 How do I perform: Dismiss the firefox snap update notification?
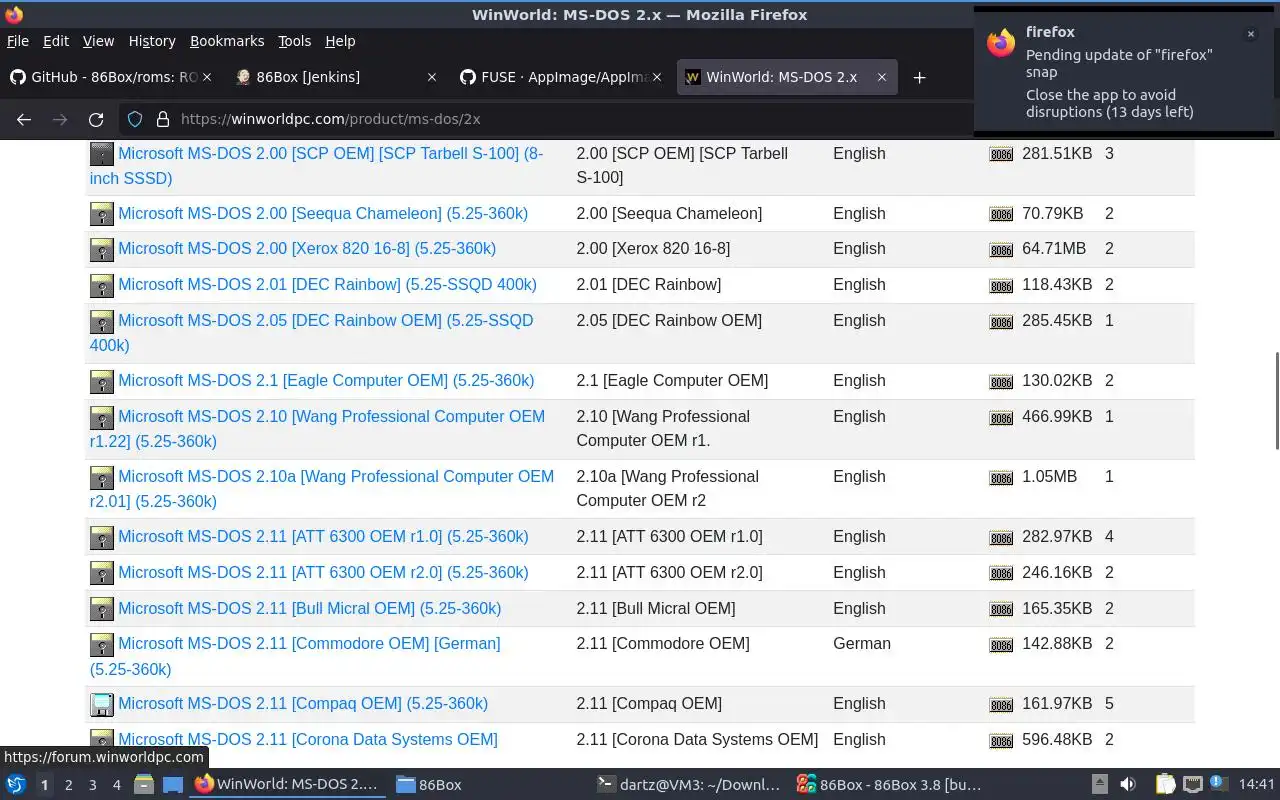click(x=1250, y=34)
